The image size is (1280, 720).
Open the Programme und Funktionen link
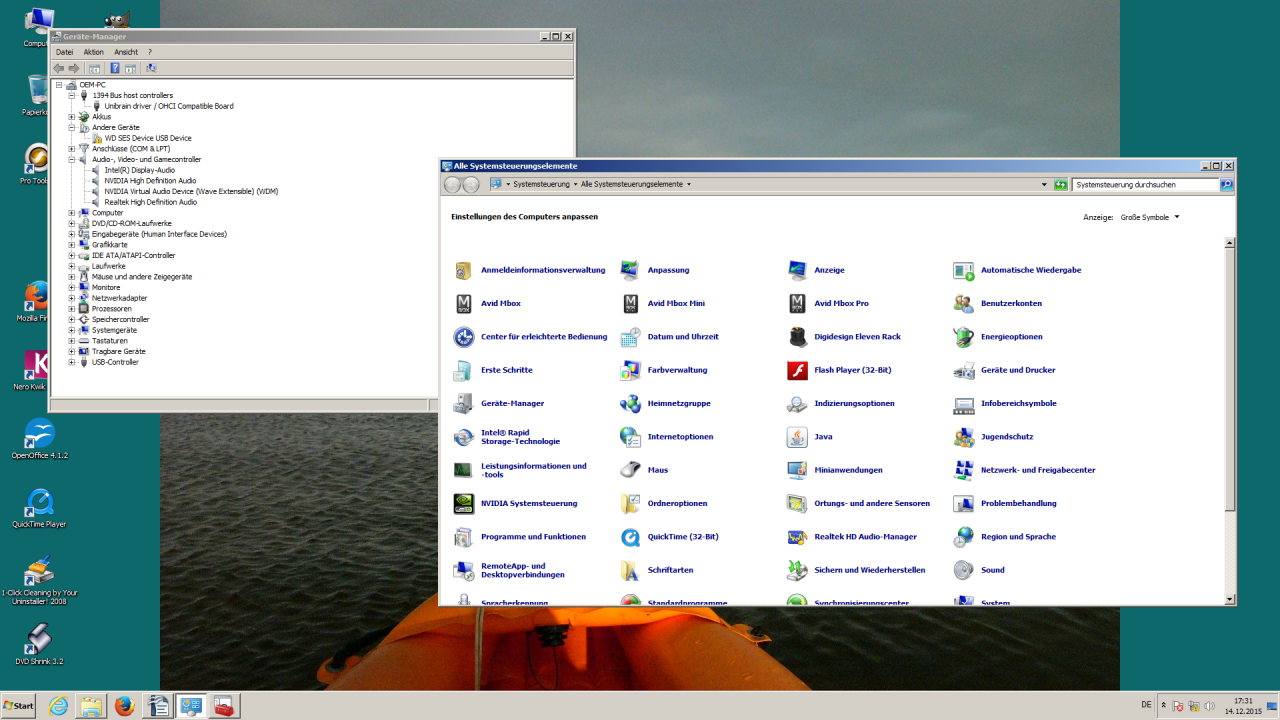coord(533,537)
